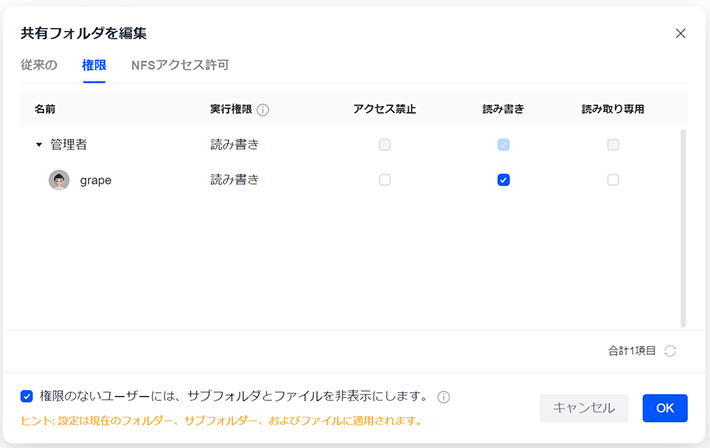Image resolution: width=710 pixels, height=448 pixels.
Task: Collapse the 管理者 group row
Action: point(39,145)
